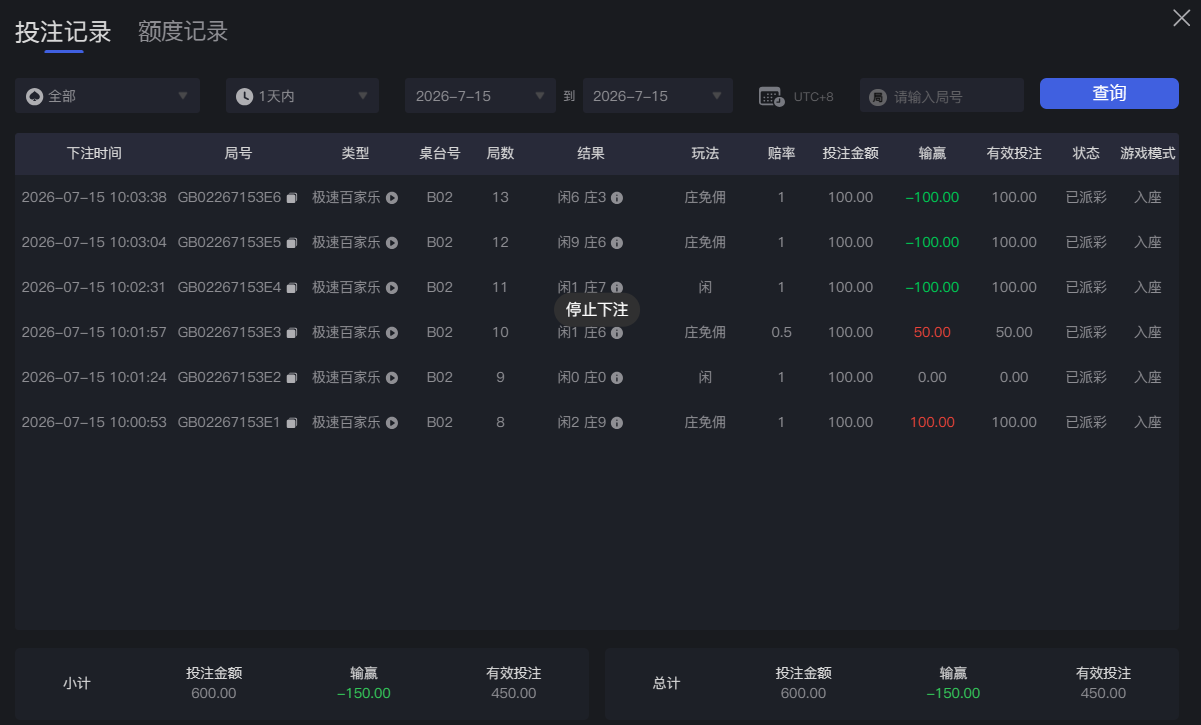Open the start date 2026-7-15 picker
Screen dimensions: 1201x725
coord(480,96)
